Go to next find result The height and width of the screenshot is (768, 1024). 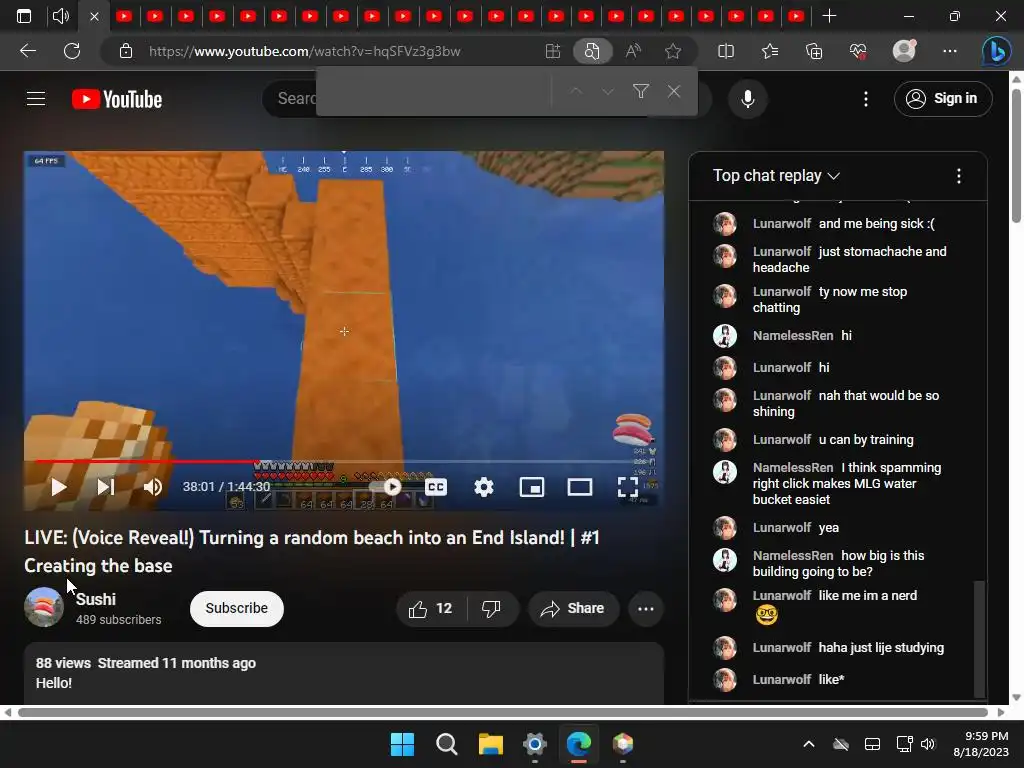[x=607, y=91]
